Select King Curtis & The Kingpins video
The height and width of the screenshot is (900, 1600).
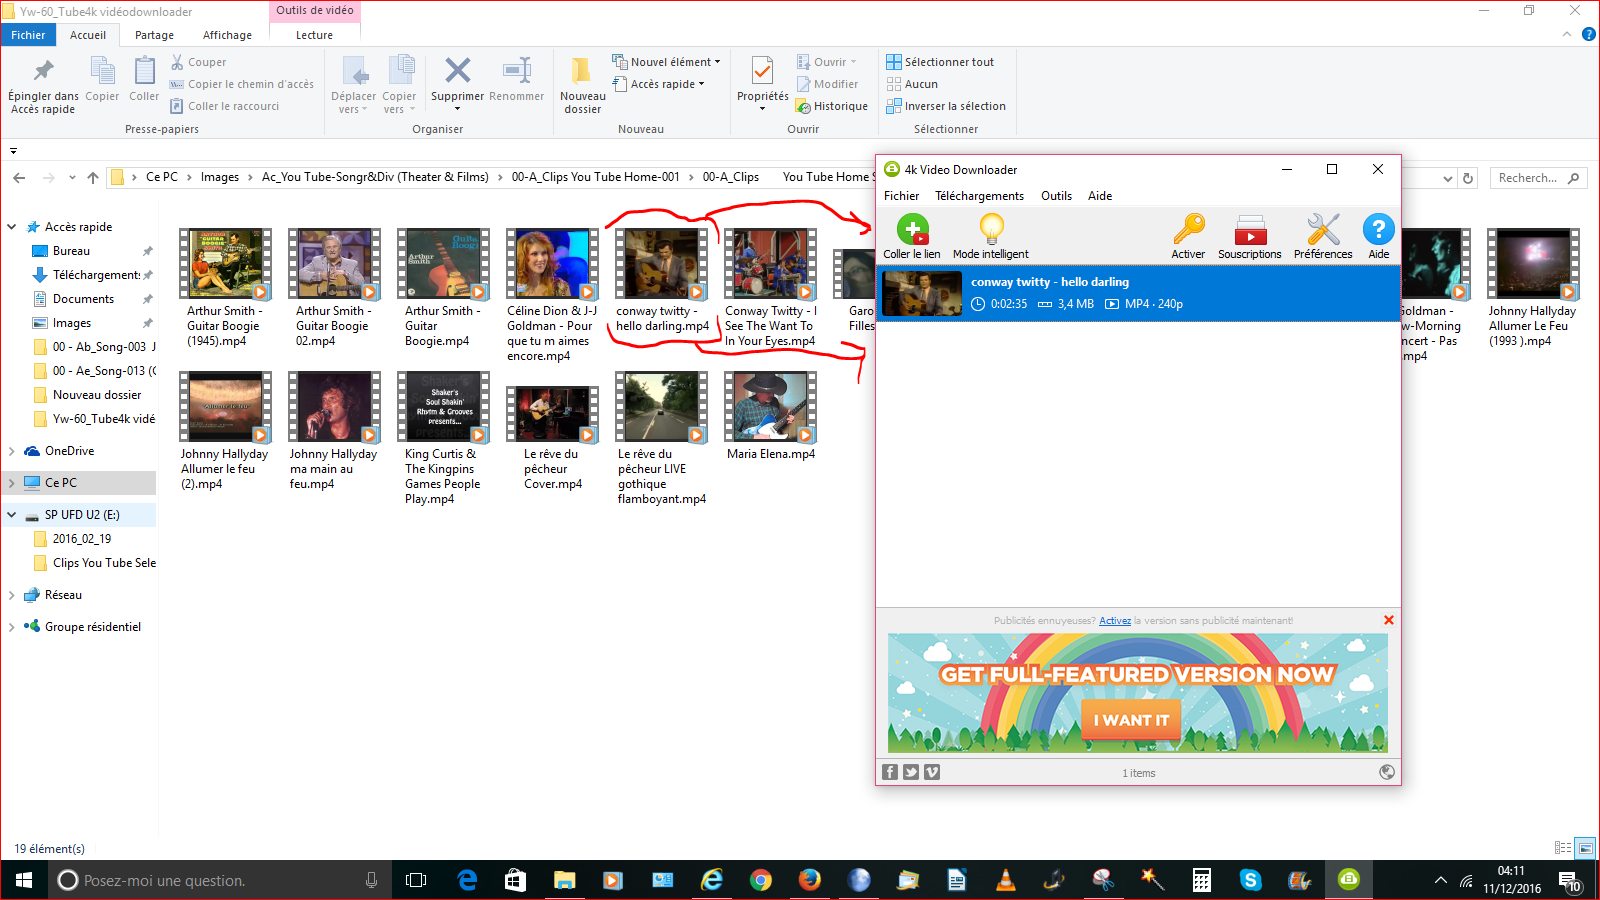pyautogui.click(x=443, y=438)
